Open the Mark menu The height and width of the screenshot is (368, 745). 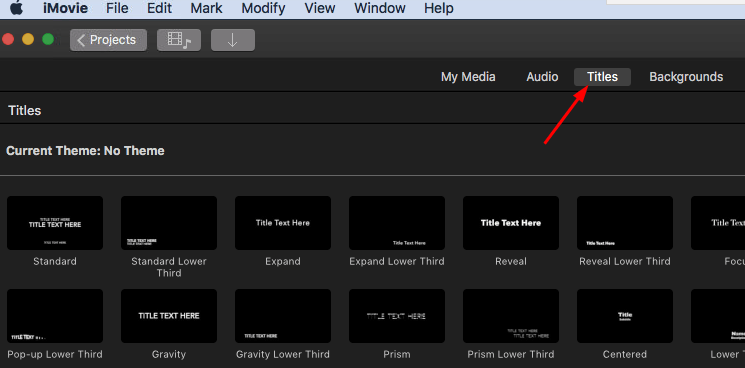click(207, 8)
